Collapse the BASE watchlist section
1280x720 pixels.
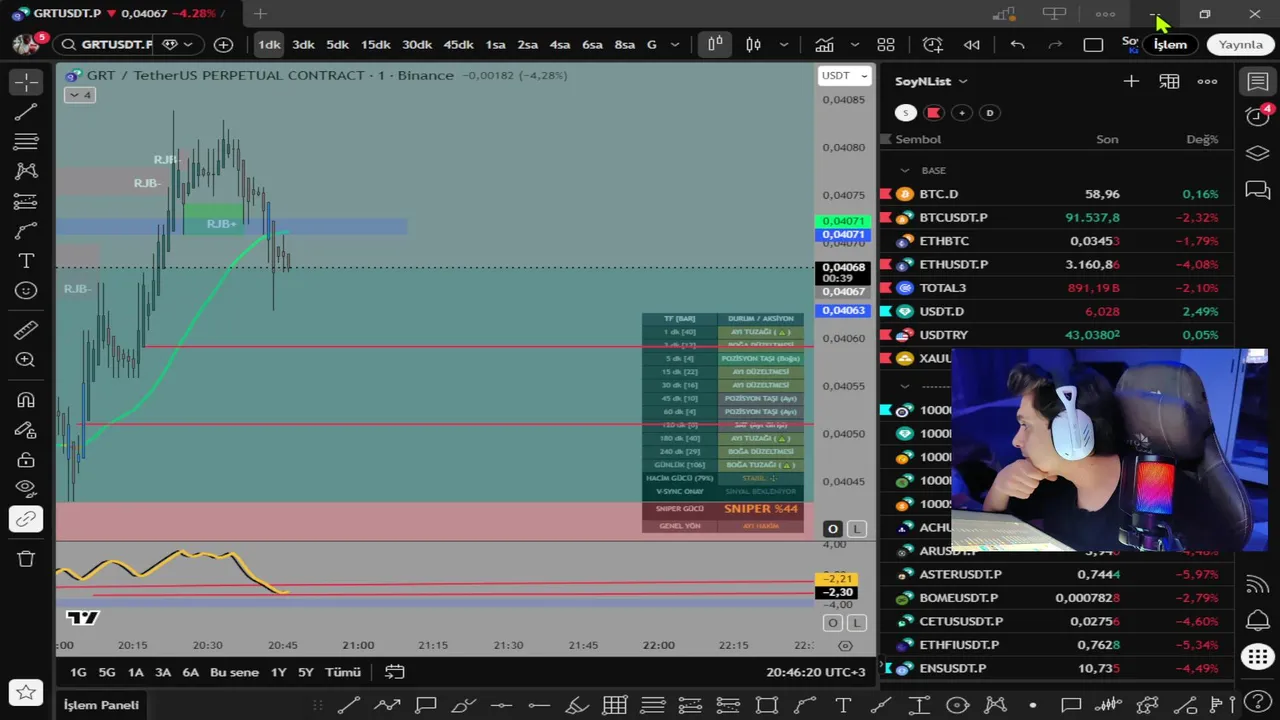click(905, 170)
